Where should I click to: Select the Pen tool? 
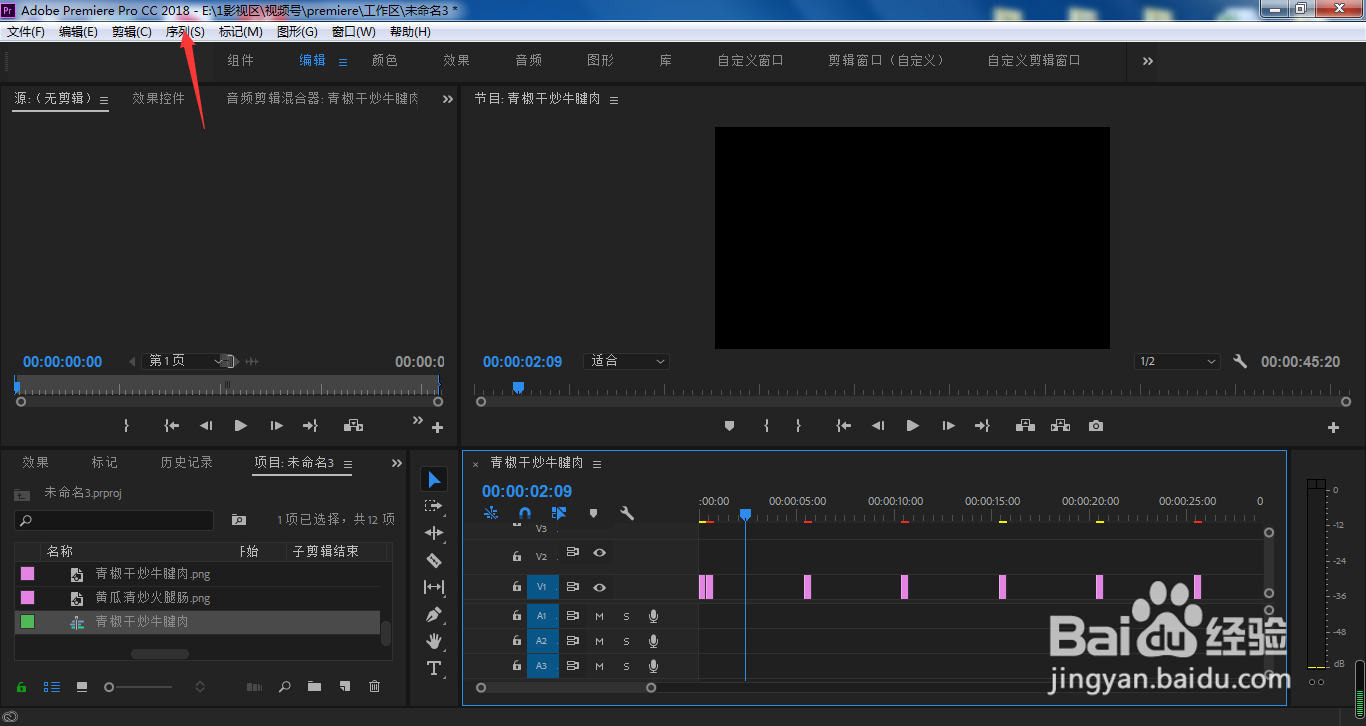pyautogui.click(x=434, y=614)
